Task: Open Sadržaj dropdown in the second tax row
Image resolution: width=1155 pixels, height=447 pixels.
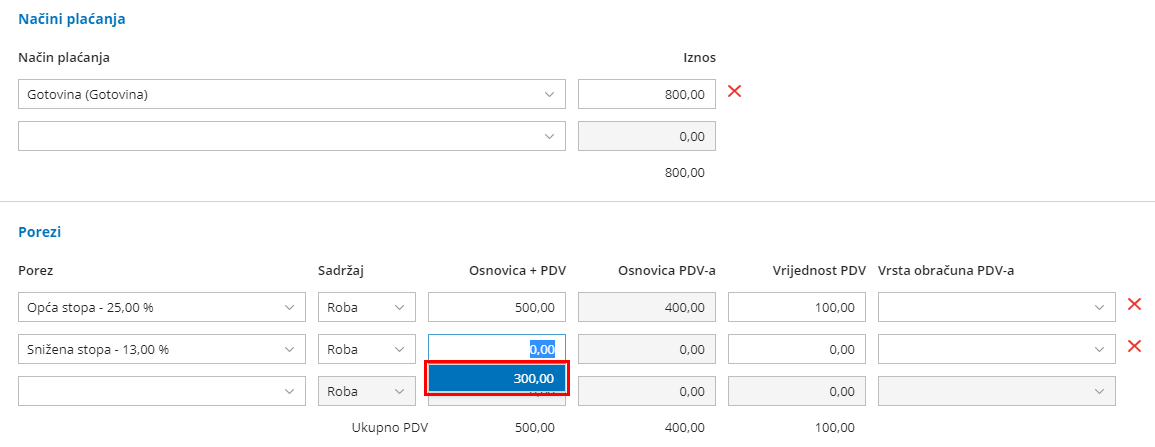Action: point(366,349)
